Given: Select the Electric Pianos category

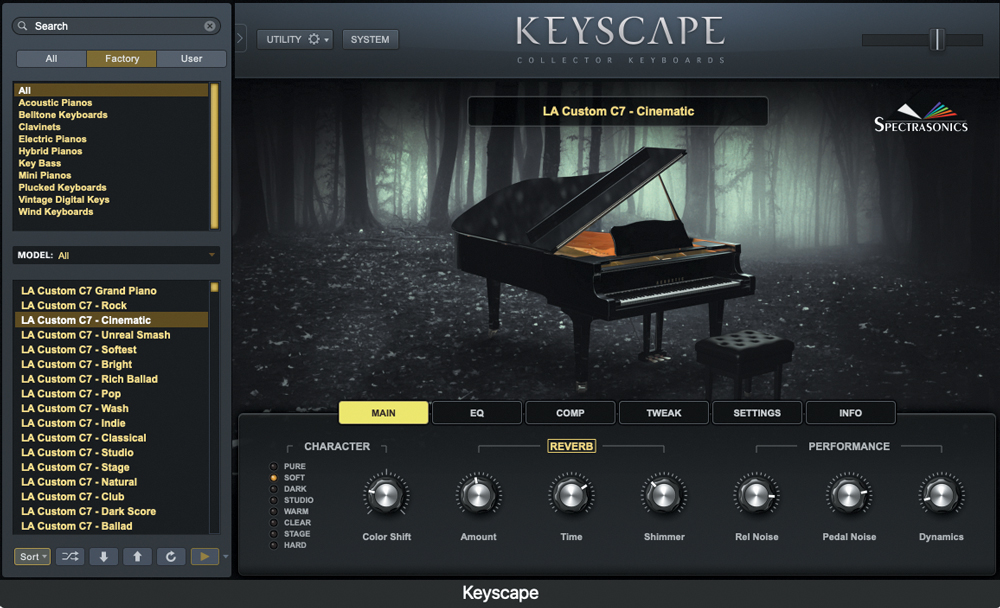Looking at the screenshot, I should pyautogui.click(x=52, y=139).
